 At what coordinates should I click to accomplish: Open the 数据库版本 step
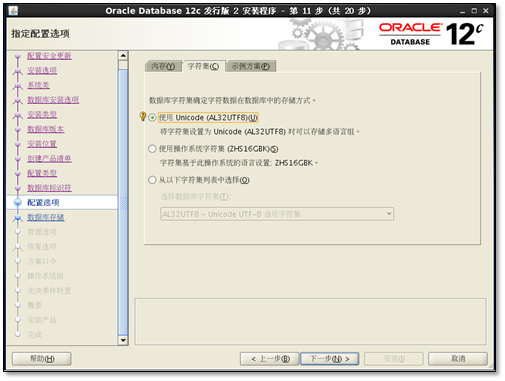pyautogui.click(x=46, y=129)
